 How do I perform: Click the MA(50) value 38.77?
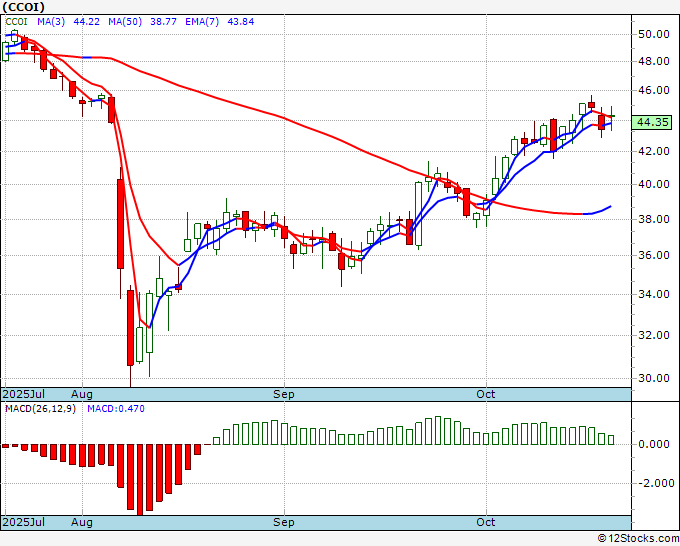163,22
